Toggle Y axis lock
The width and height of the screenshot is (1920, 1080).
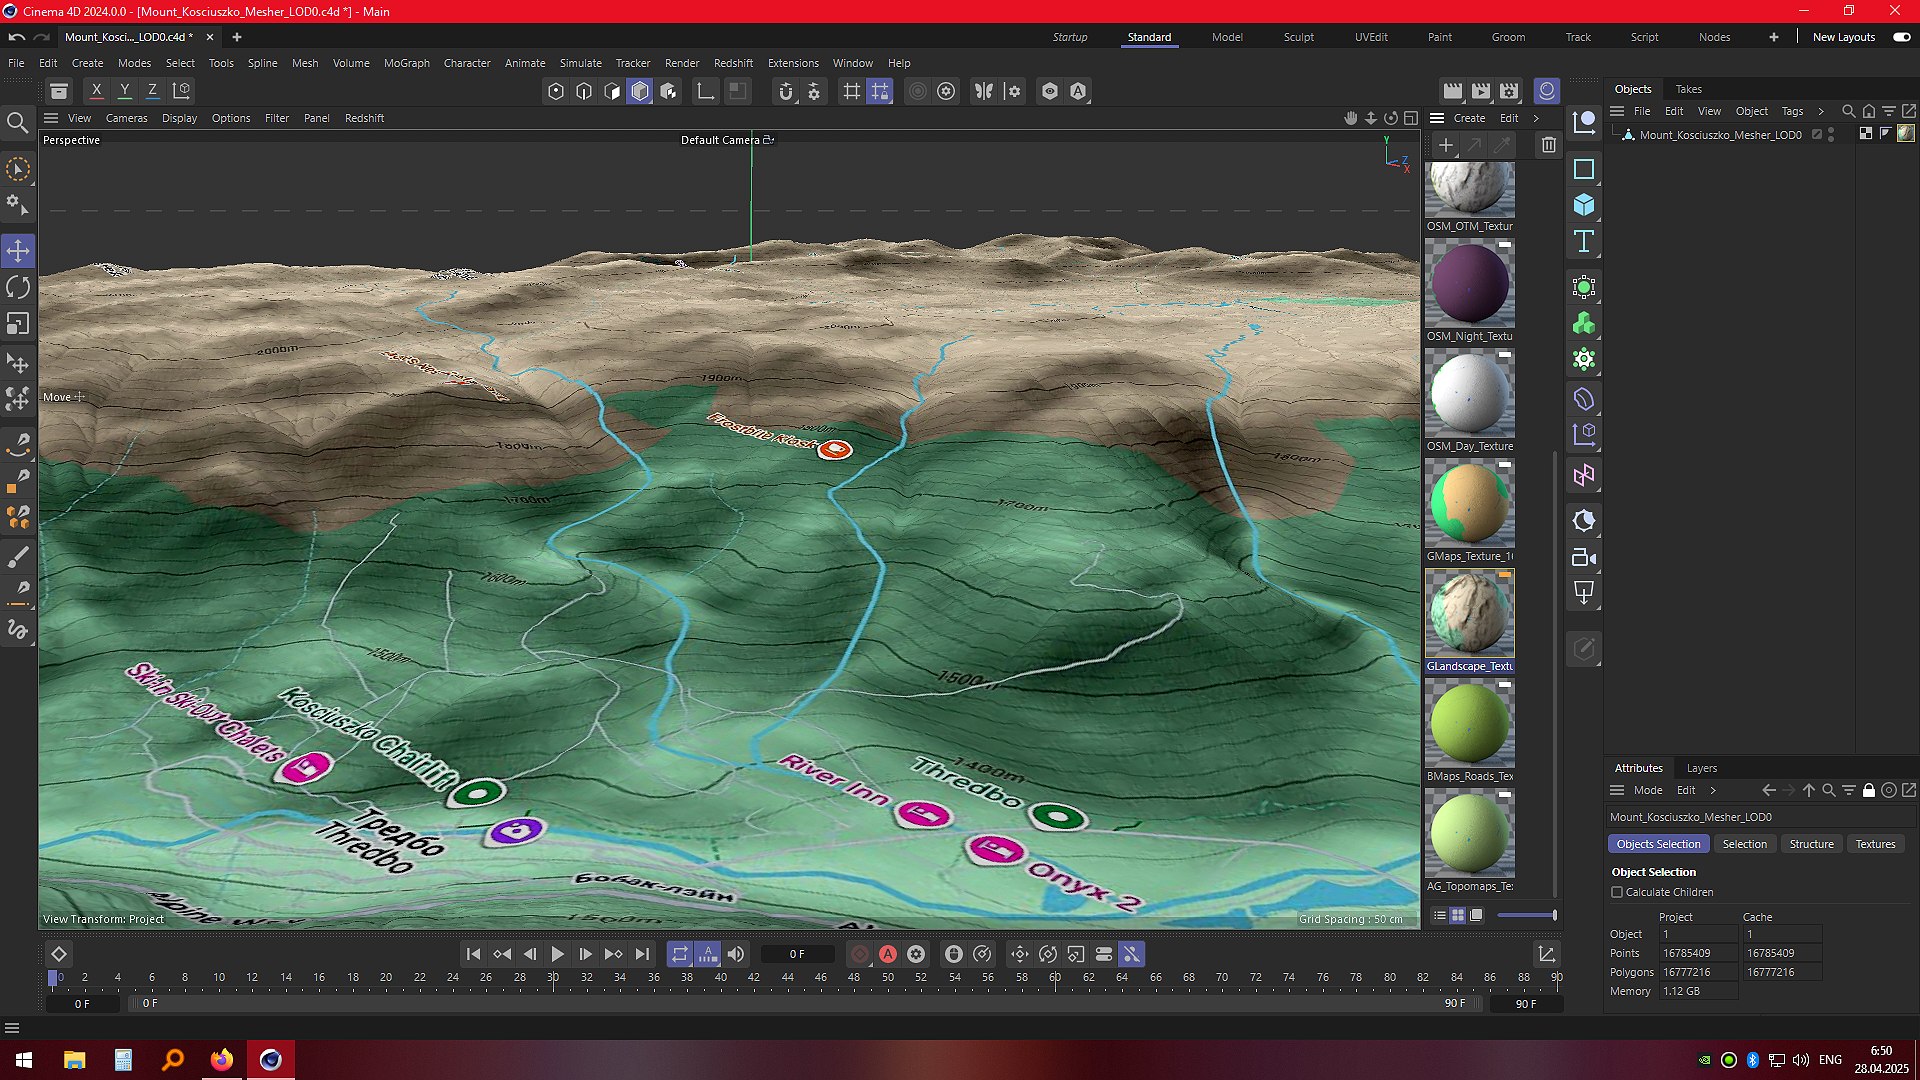point(125,90)
